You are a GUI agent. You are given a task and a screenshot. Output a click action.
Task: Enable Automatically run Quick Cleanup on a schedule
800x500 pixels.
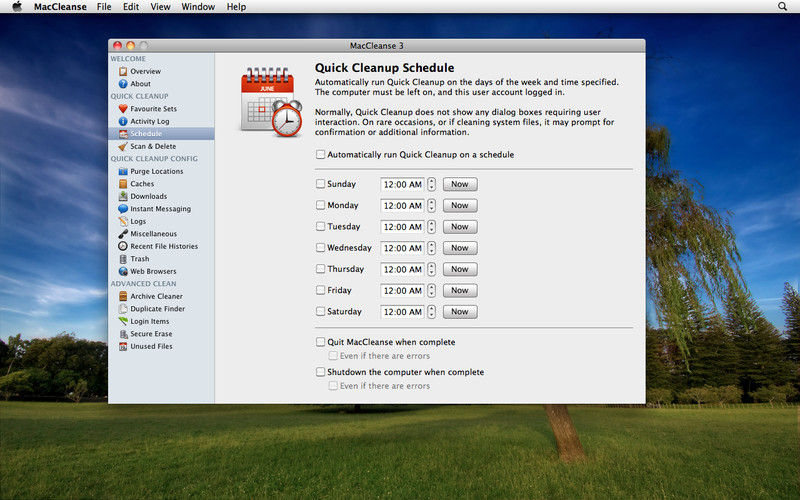click(x=320, y=154)
